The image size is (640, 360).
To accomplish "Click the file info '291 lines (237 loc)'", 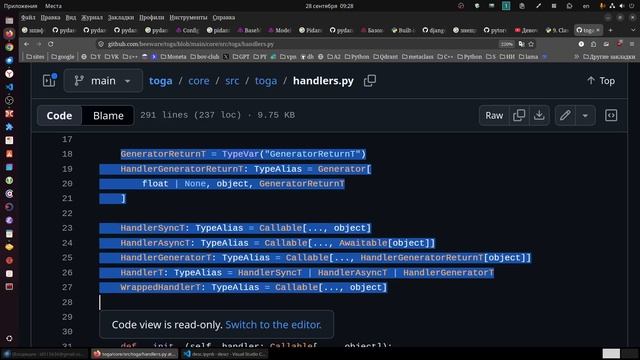I will coord(191,115).
